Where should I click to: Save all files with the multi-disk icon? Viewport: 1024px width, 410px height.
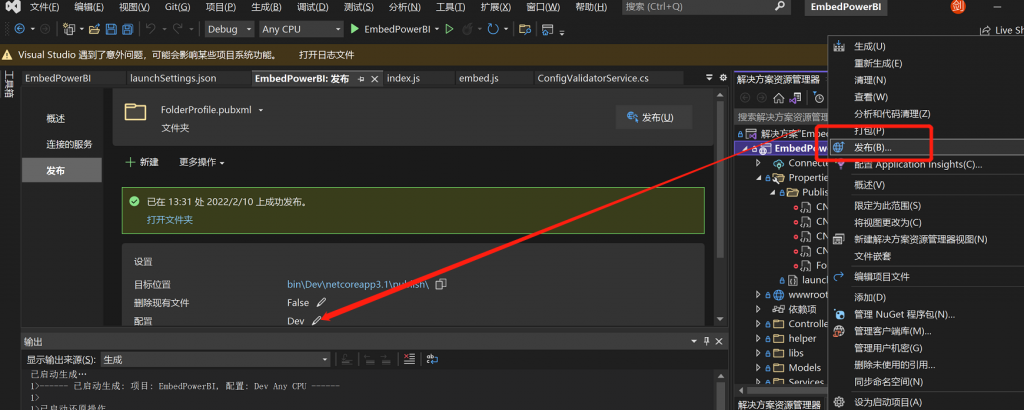click(x=127, y=29)
